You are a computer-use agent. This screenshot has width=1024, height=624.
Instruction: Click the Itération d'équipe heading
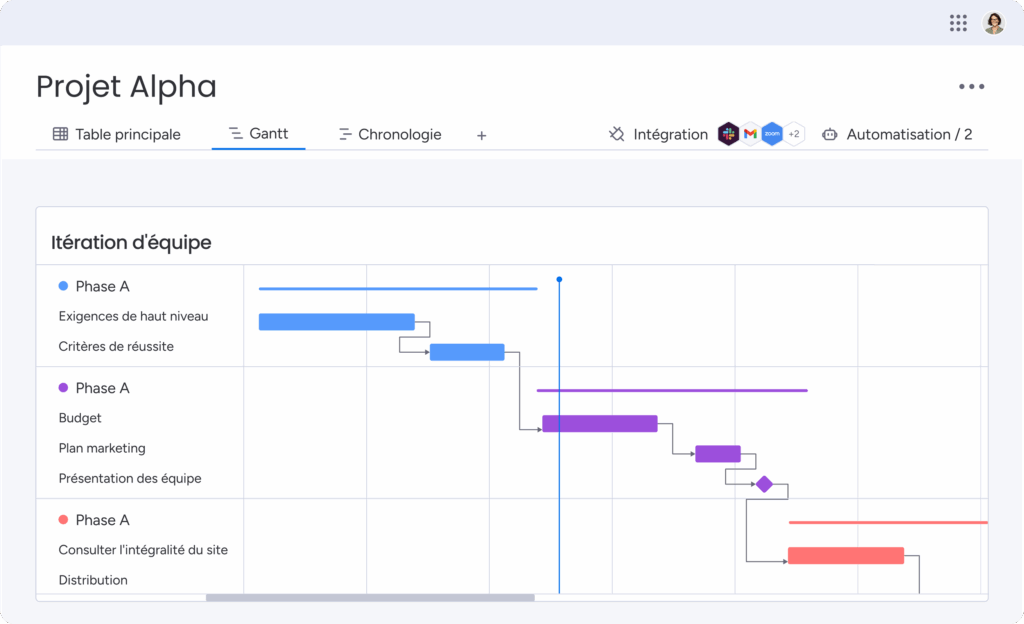pyautogui.click(x=131, y=242)
